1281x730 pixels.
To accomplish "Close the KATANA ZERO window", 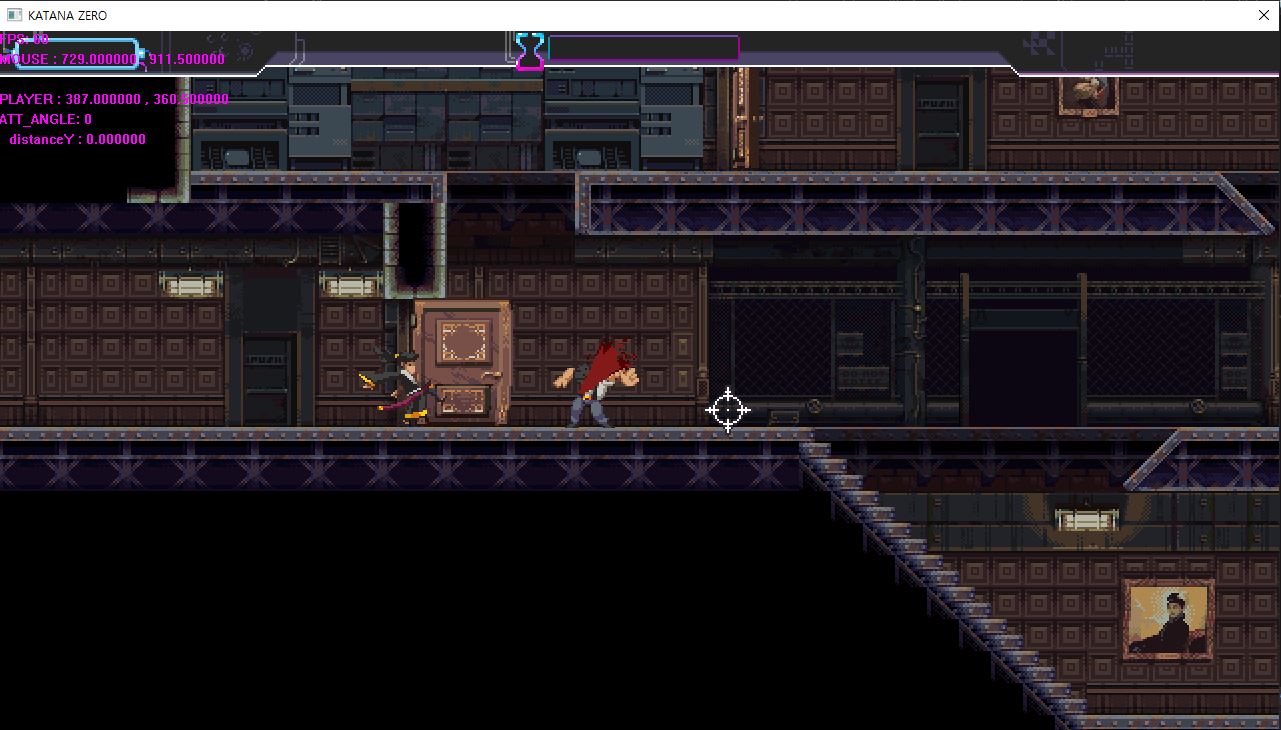I will pyautogui.click(x=1263, y=15).
